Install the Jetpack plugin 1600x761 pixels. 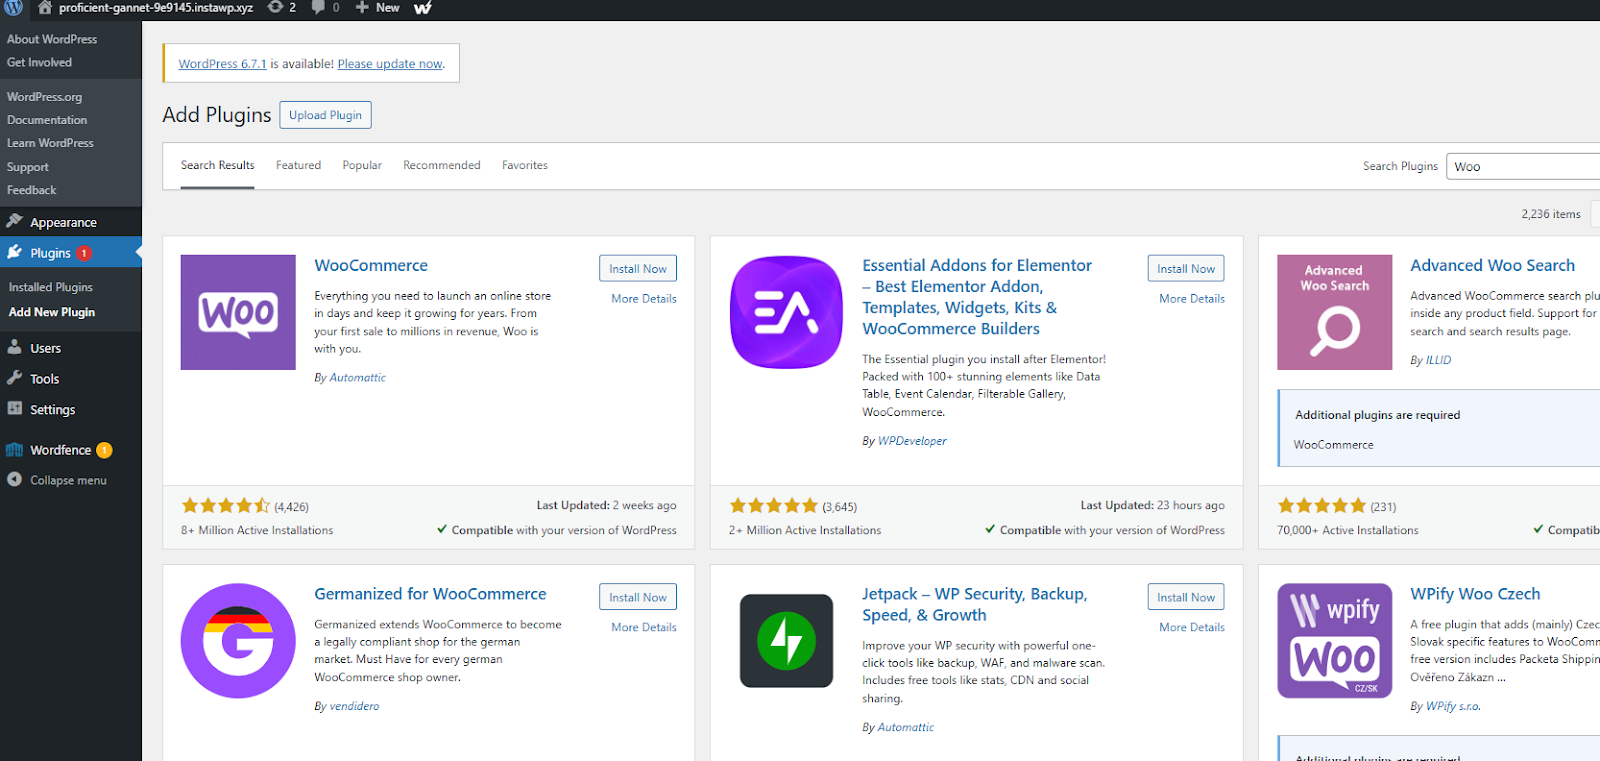pyautogui.click(x=1186, y=597)
